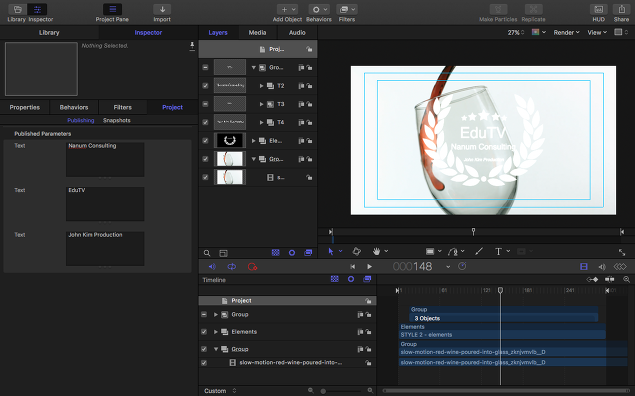Go to start of project

[x=353, y=266]
